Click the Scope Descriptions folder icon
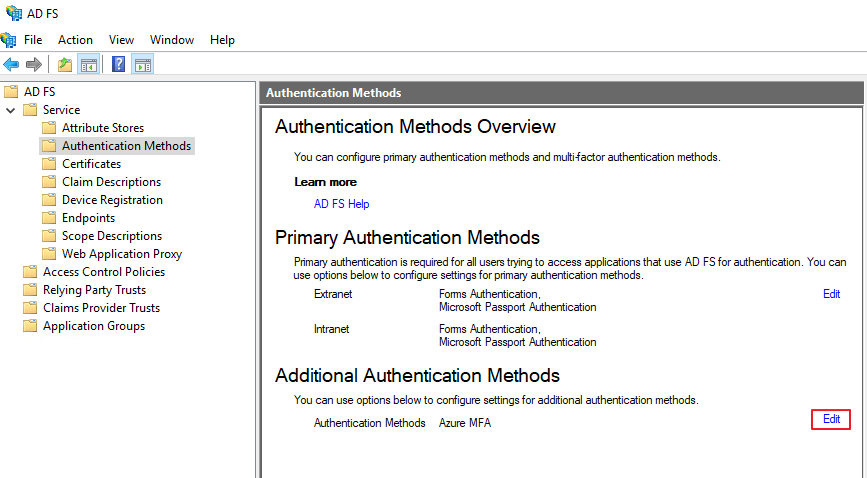The width and height of the screenshot is (867, 478). tap(49, 236)
